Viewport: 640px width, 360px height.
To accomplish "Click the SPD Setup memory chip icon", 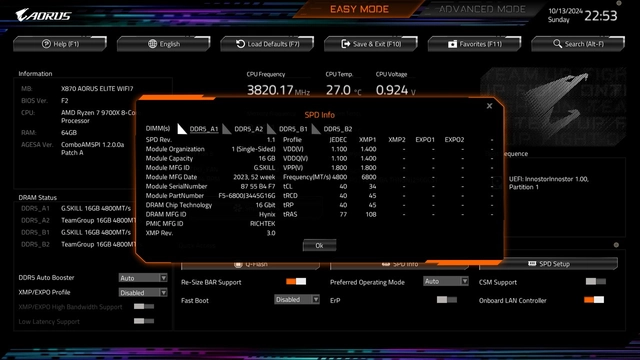I will point(532,264).
